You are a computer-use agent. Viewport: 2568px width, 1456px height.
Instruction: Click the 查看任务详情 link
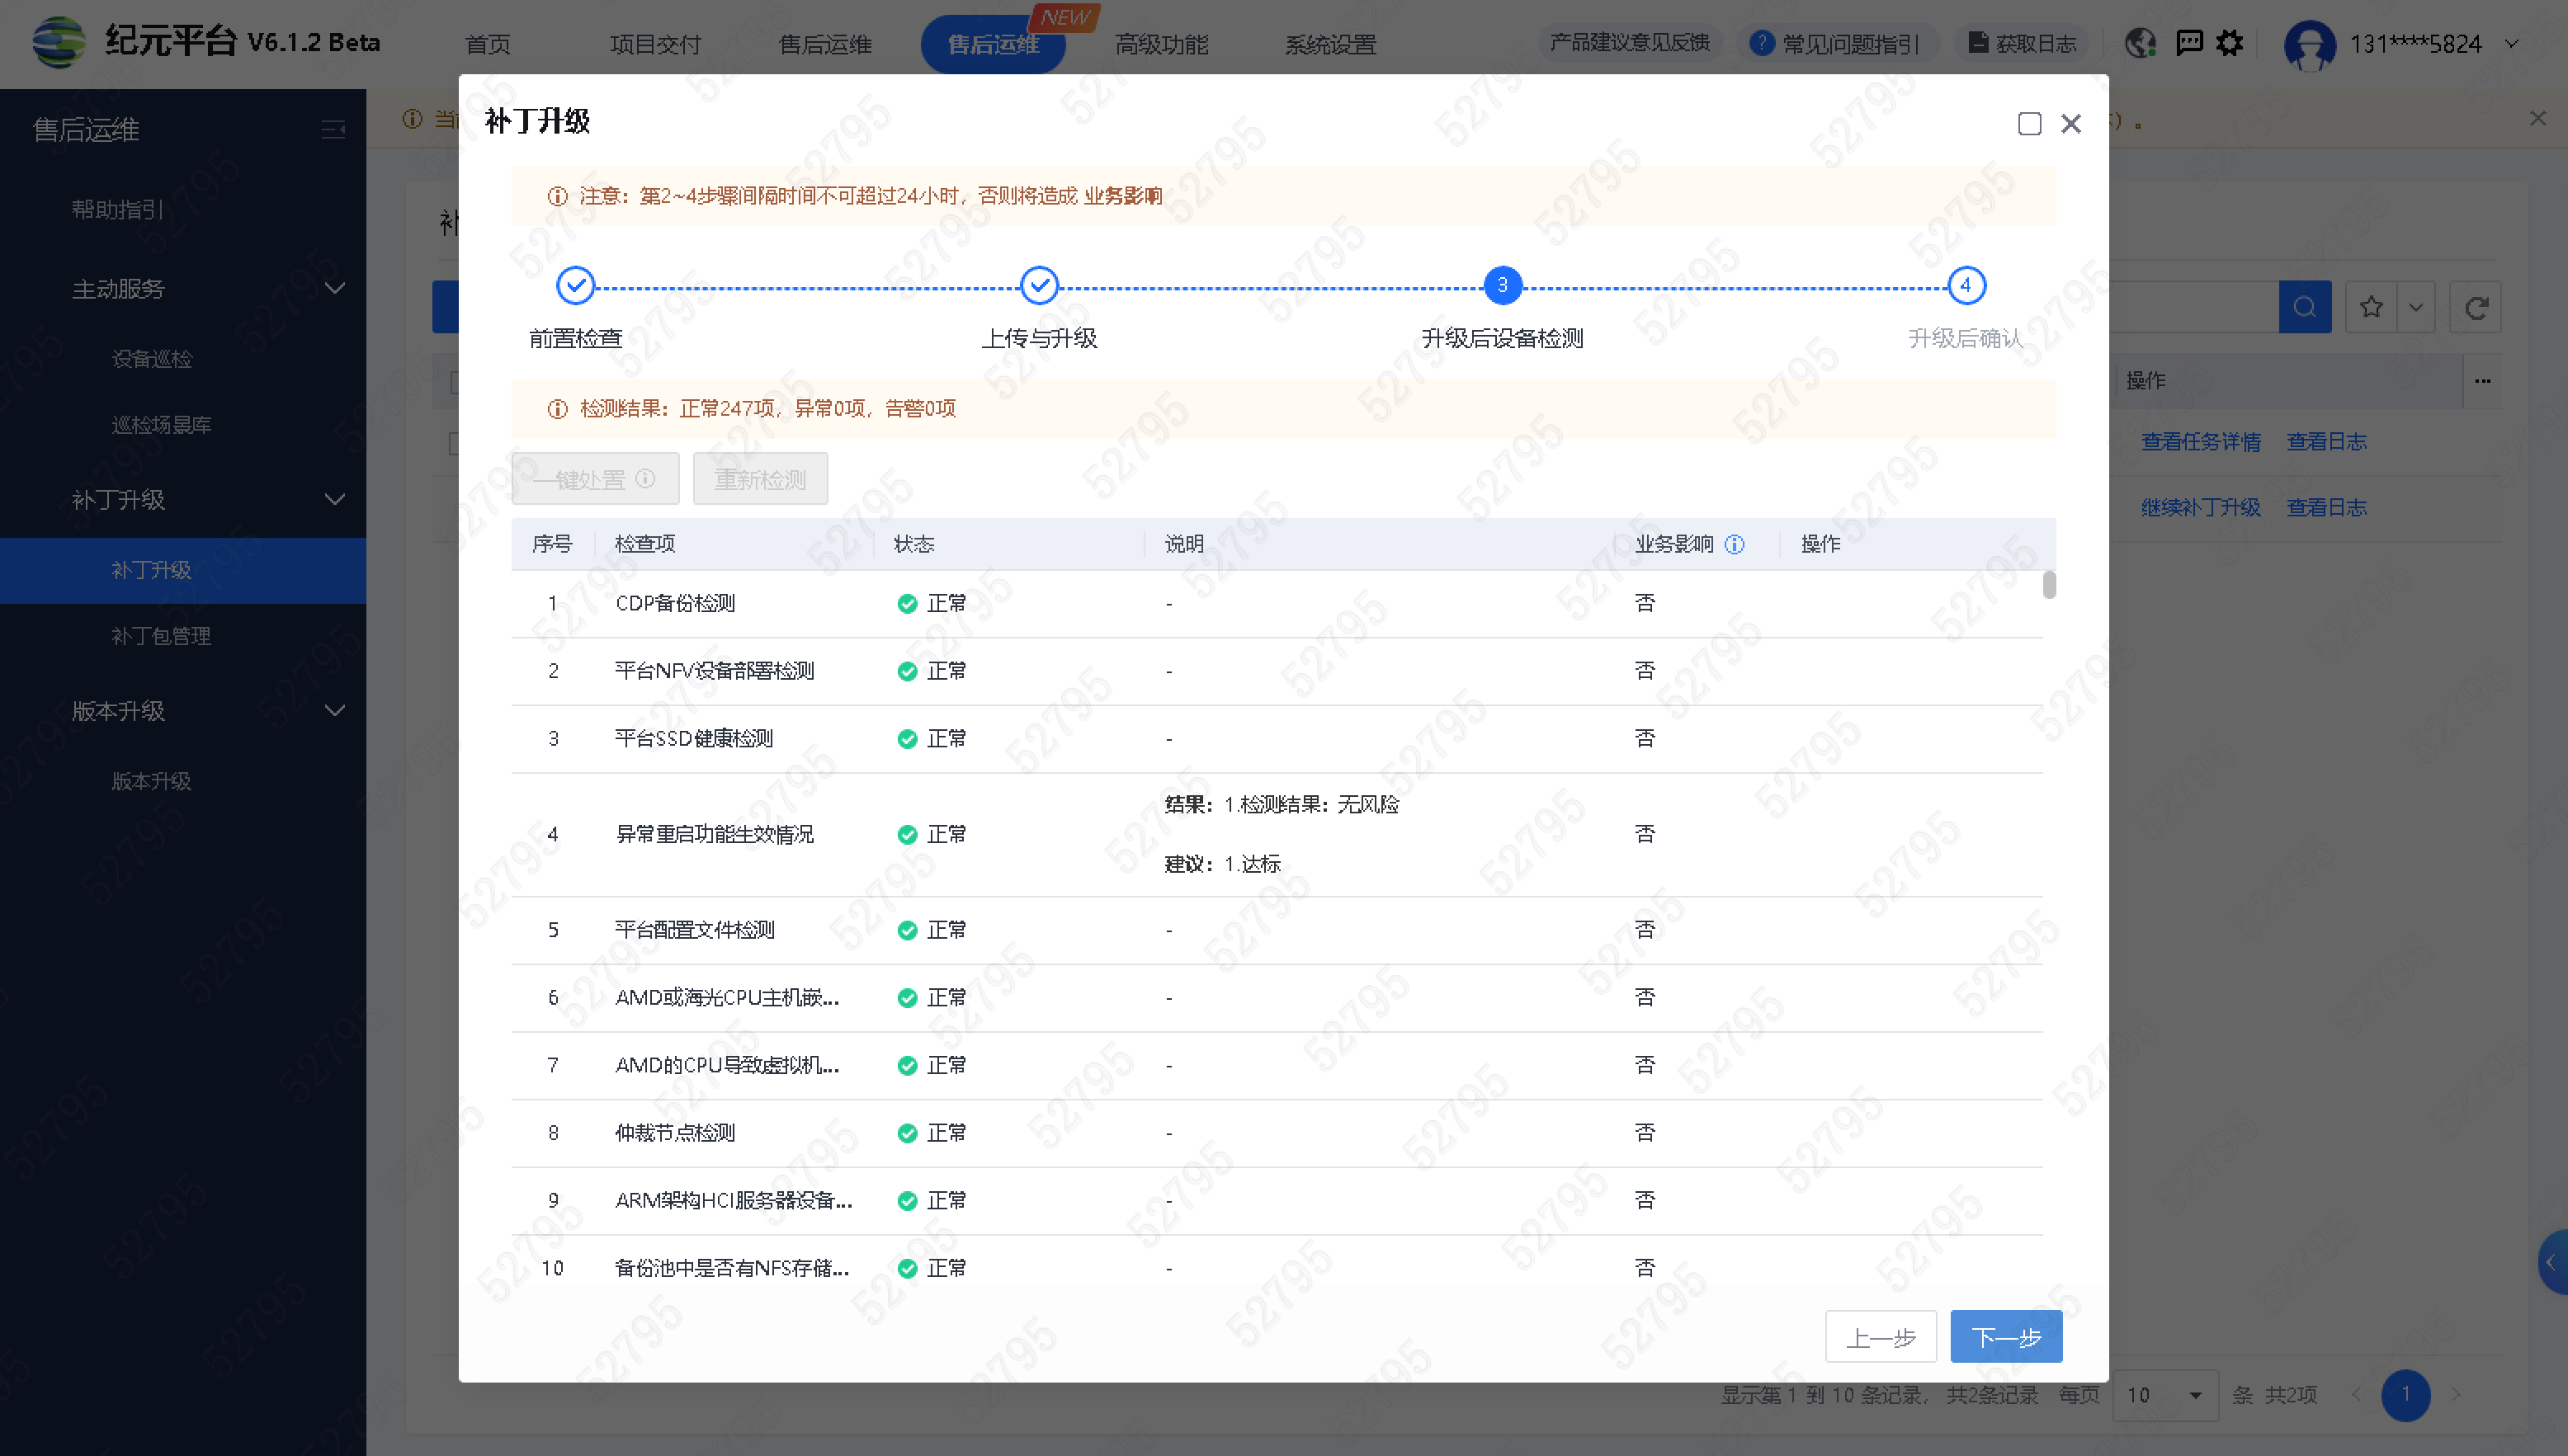click(2200, 441)
